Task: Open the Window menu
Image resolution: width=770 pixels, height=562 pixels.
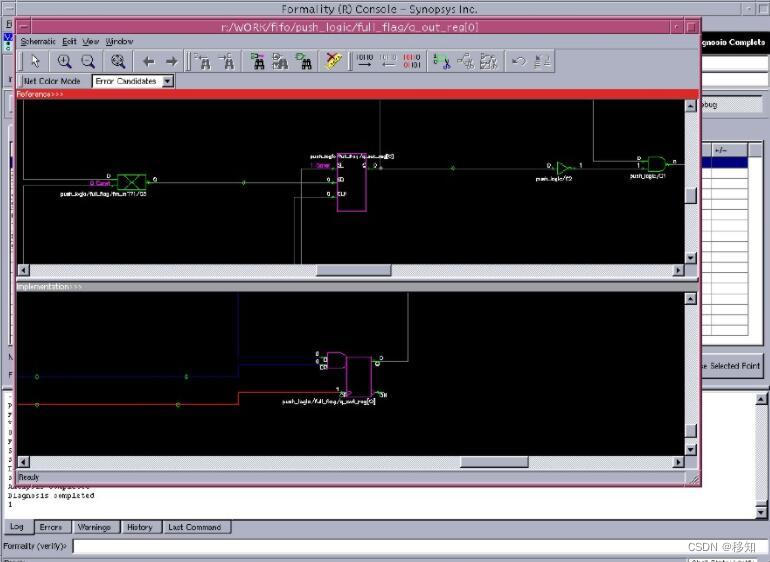Action: point(119,42)
